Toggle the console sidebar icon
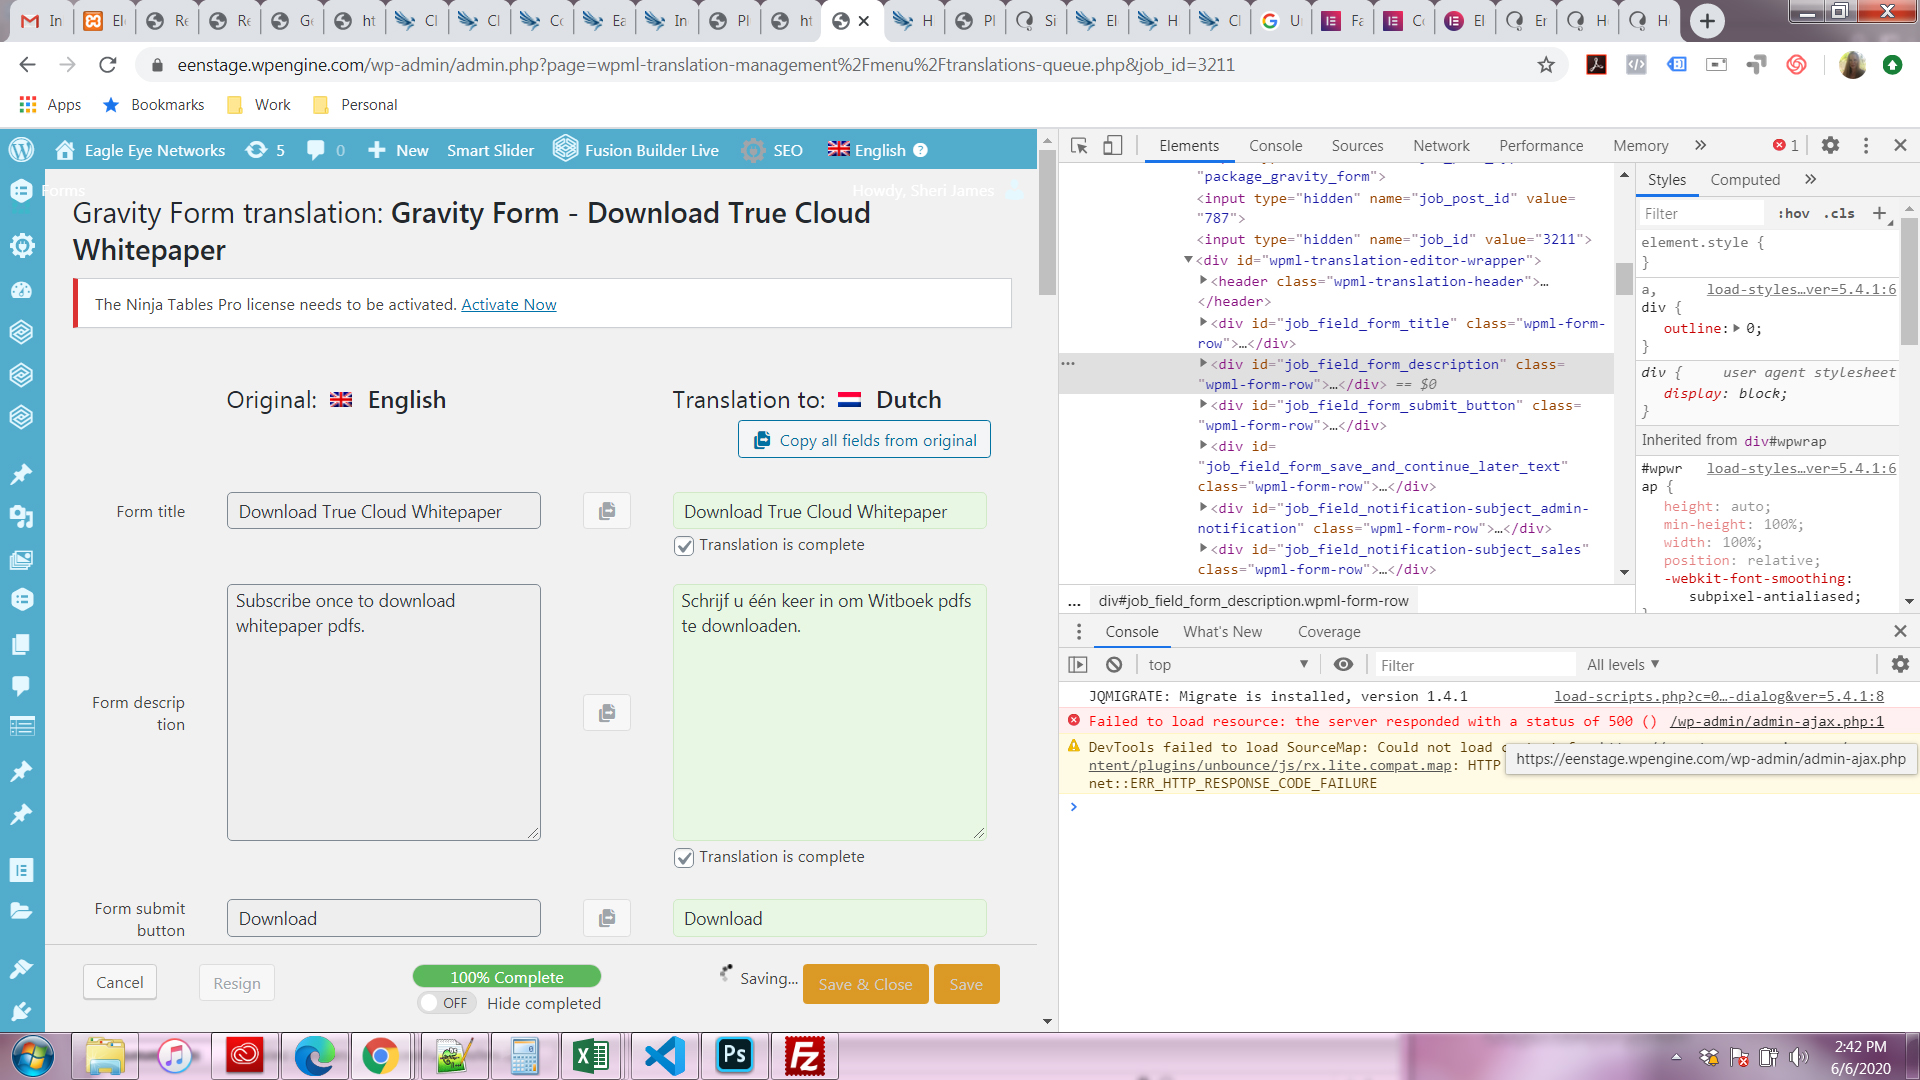The image size is (1920, 1080). 1078,665
